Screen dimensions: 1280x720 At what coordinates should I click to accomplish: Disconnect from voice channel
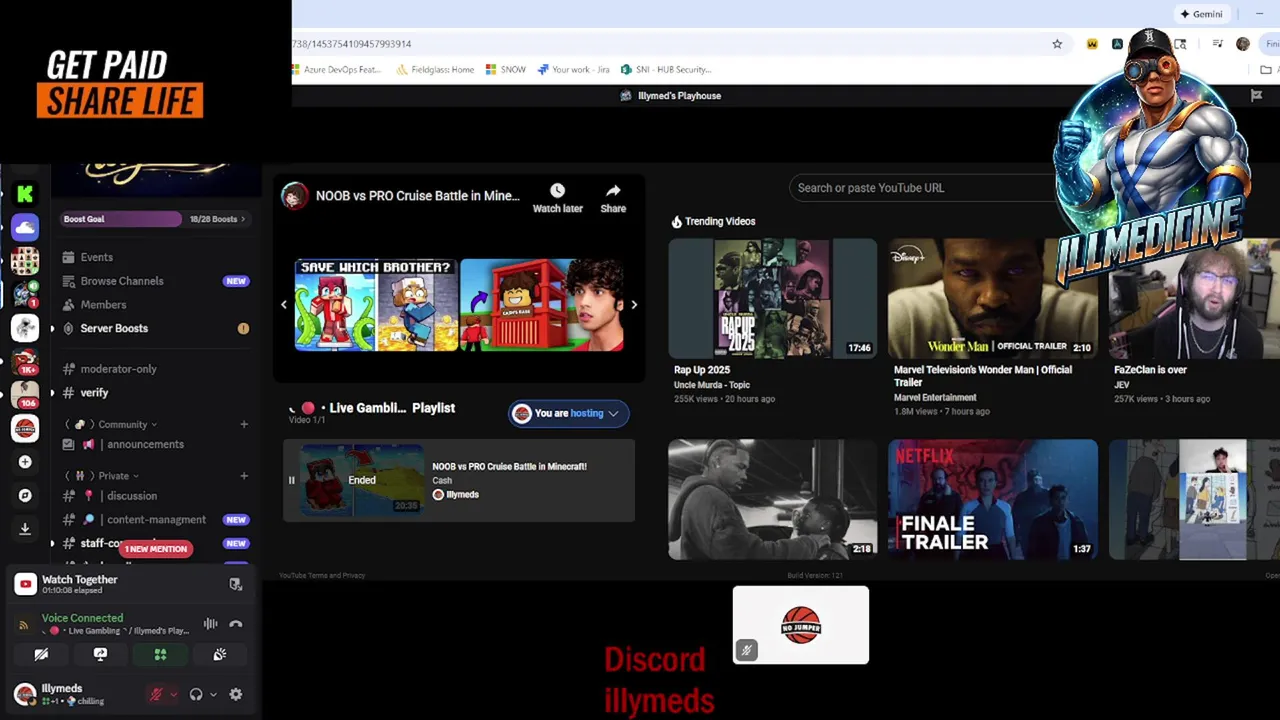click(236, 624)
